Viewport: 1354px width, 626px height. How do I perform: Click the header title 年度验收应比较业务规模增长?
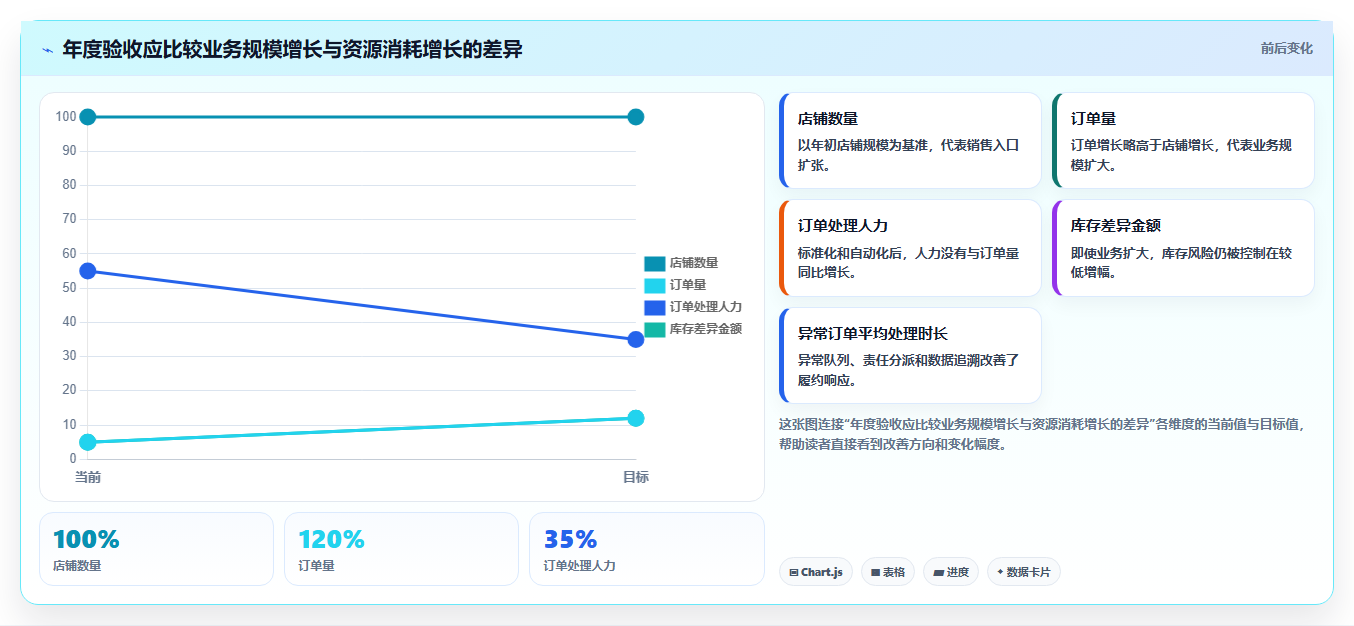tap(292, 49)
